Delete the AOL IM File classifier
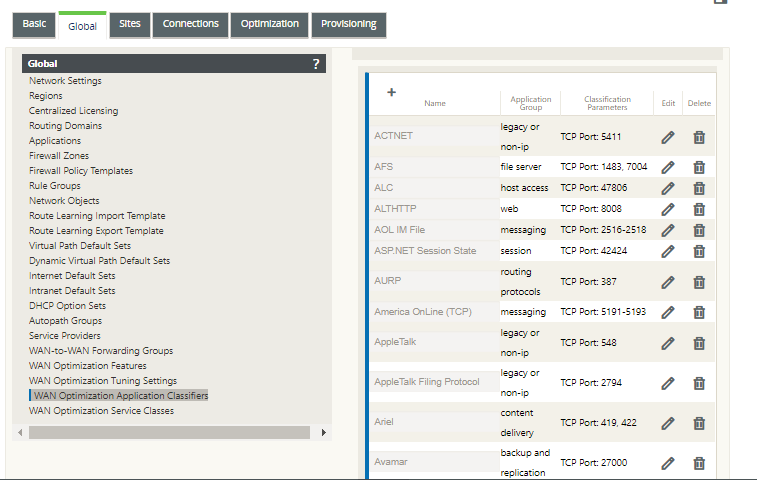The image size is (757, 480). [x=699, y=230]
